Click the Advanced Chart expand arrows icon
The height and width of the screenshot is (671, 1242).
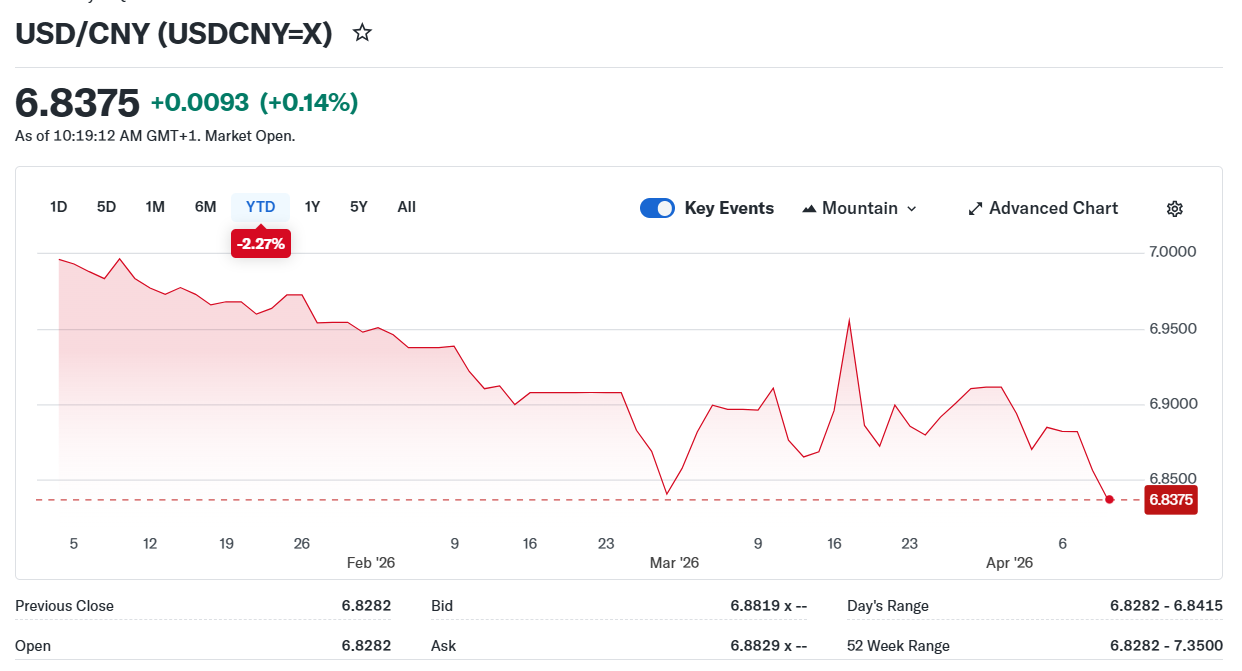(x=975, y=208)
